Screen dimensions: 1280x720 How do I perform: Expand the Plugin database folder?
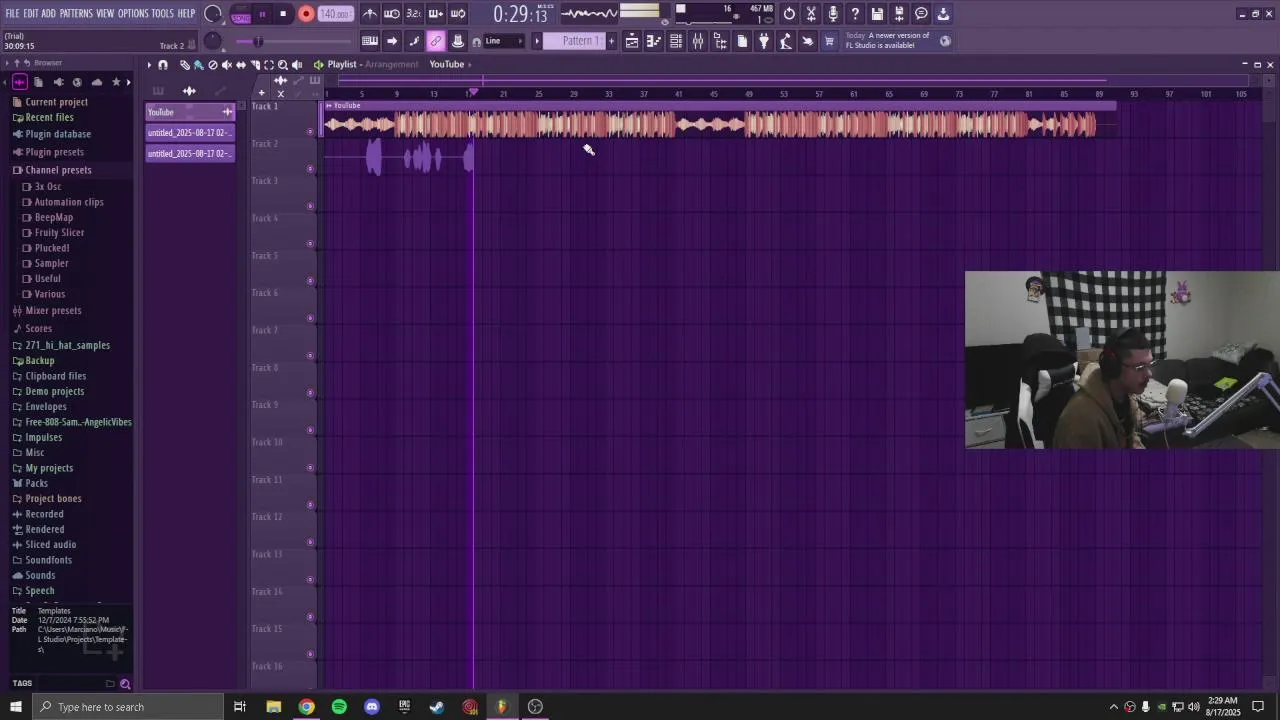pyautogui.click(x=58, y=134)
